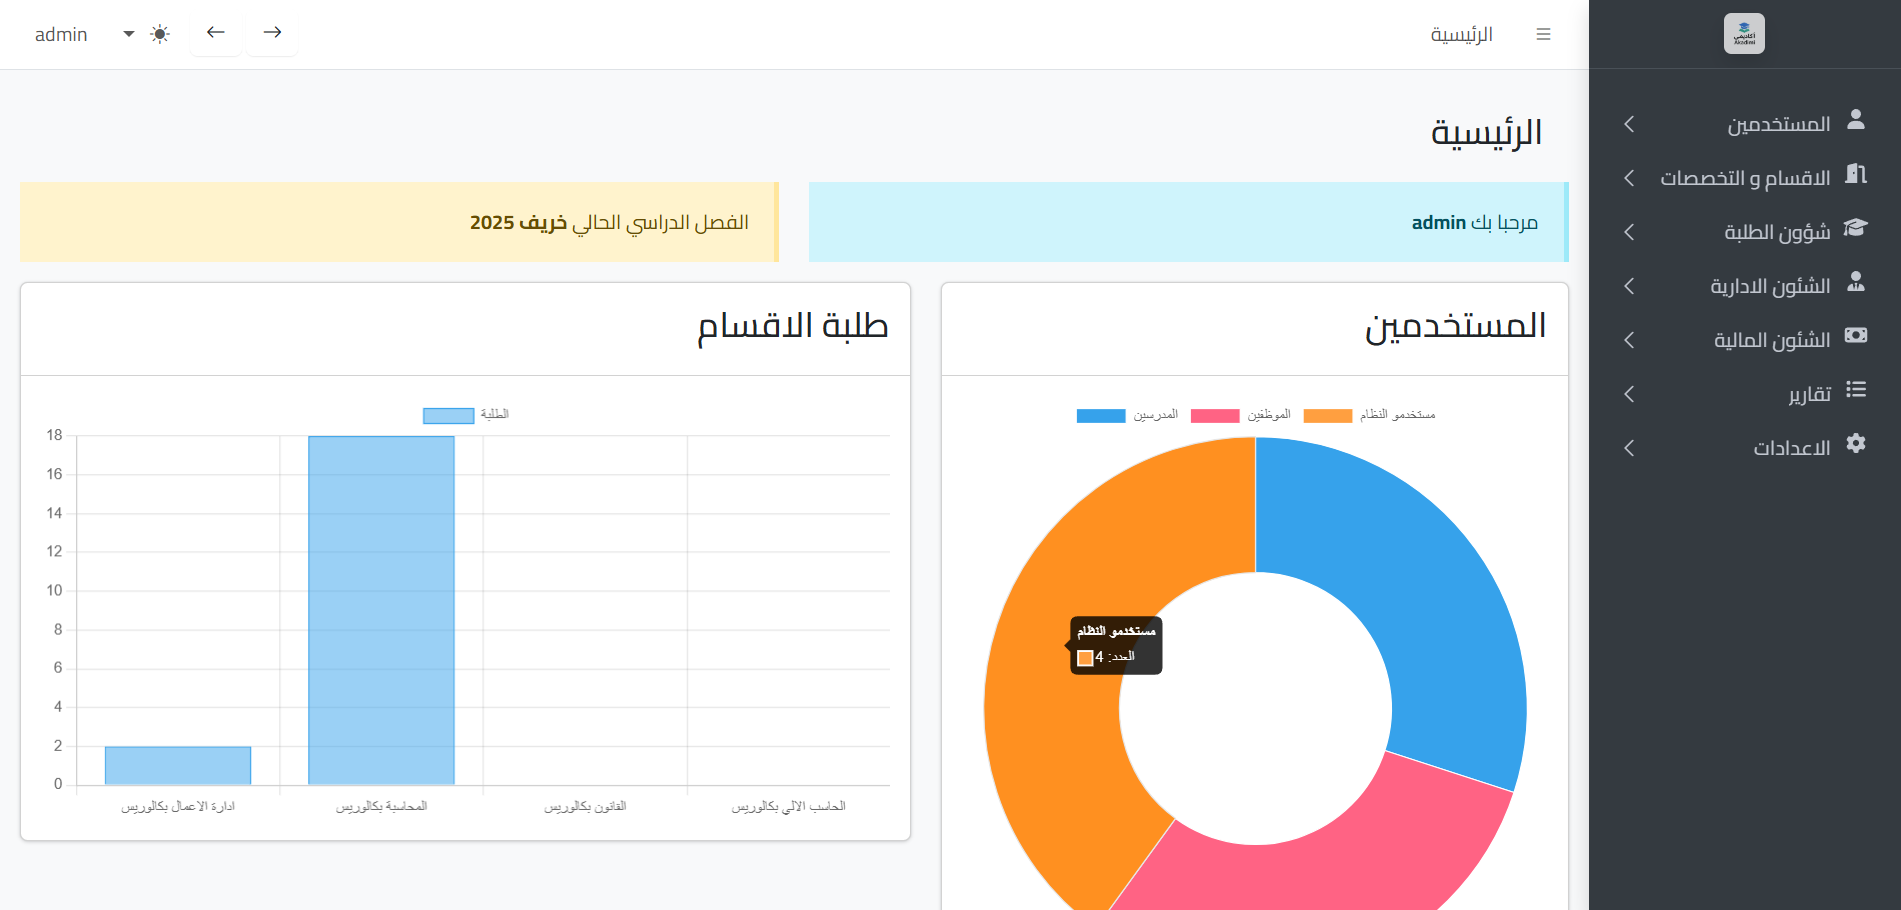Click the departments building icon
Image resolution: width=1901 pixels, height=910 pixels.
tap(1855, 174)
